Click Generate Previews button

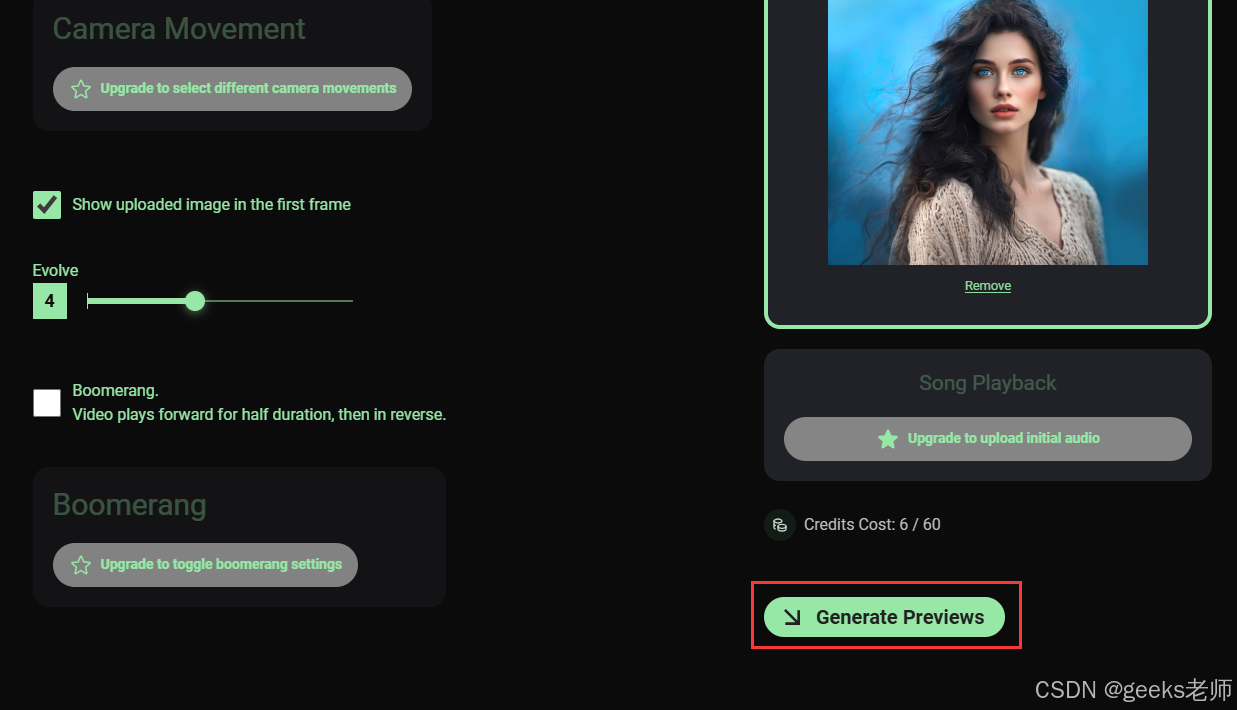coord(884,617)
